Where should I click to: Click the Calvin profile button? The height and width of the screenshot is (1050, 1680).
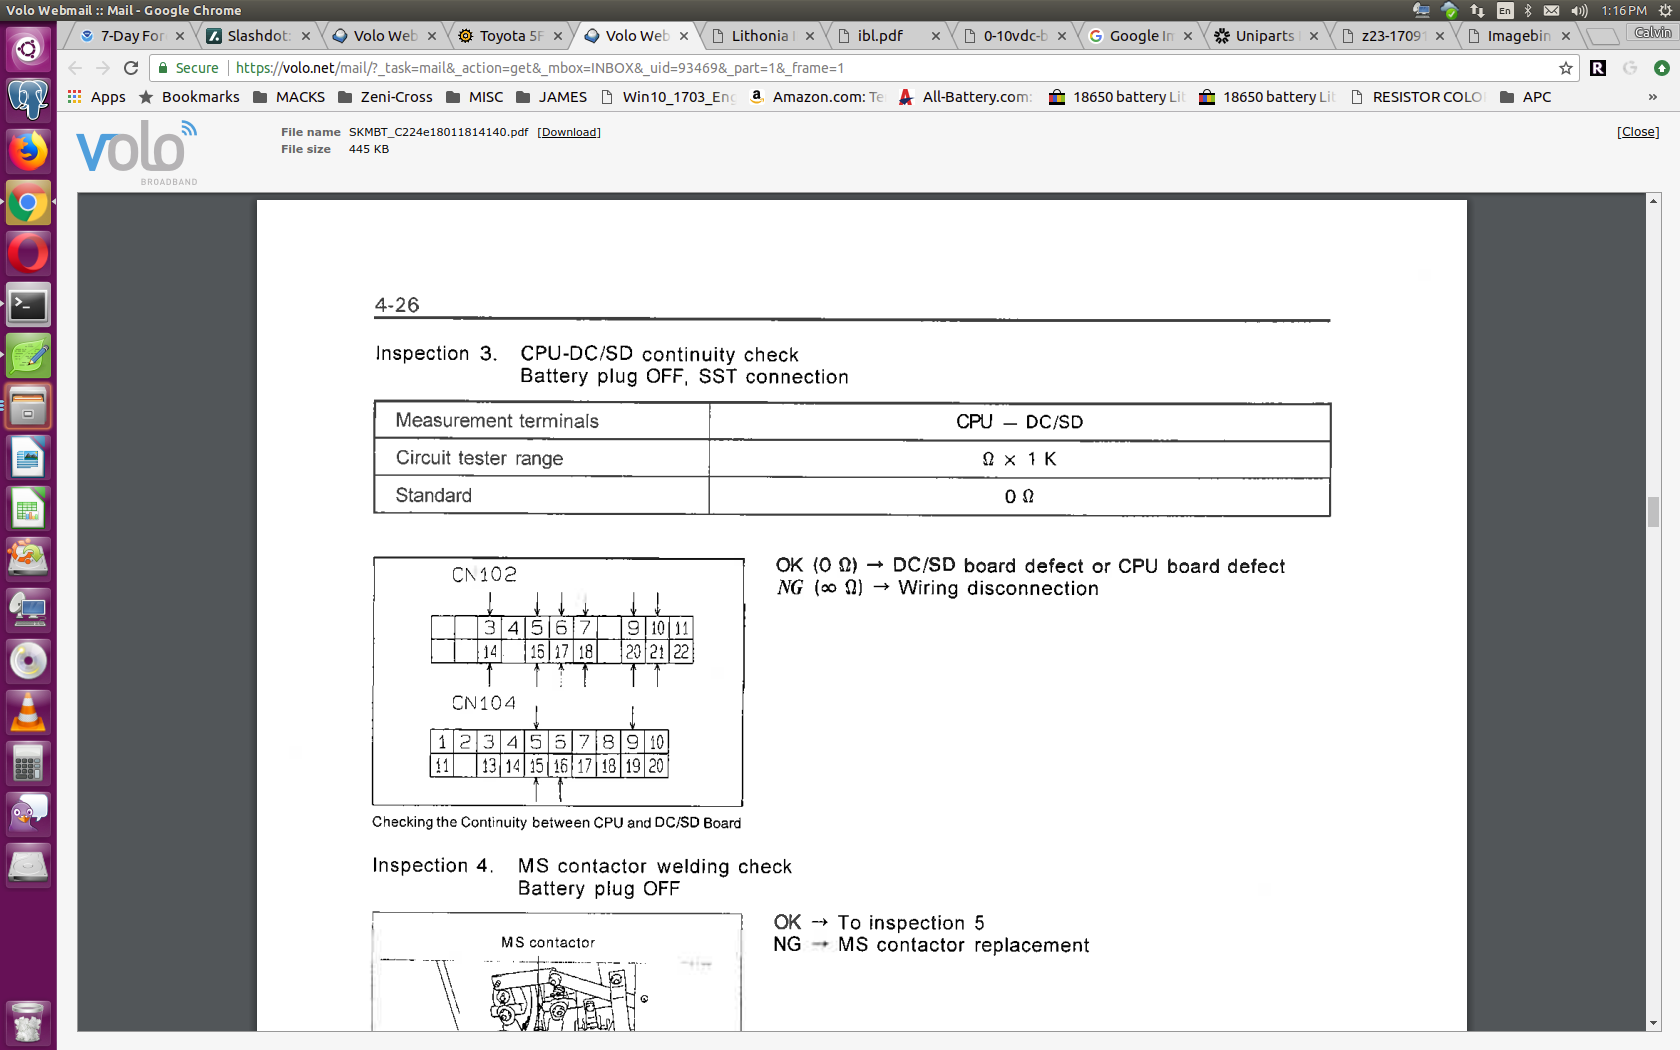[x=1652, y=32]
